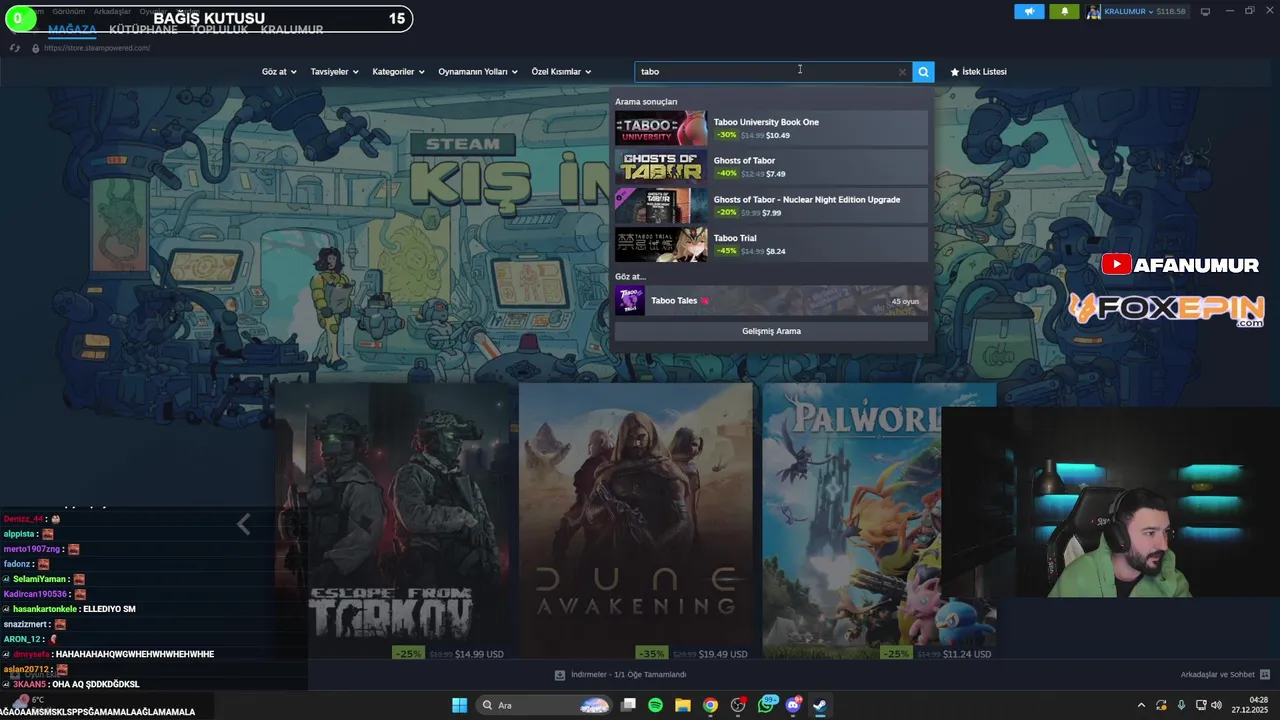1280x720 pixels.
Task: Click Palworld price $11.24 USD
Action: 967,654
